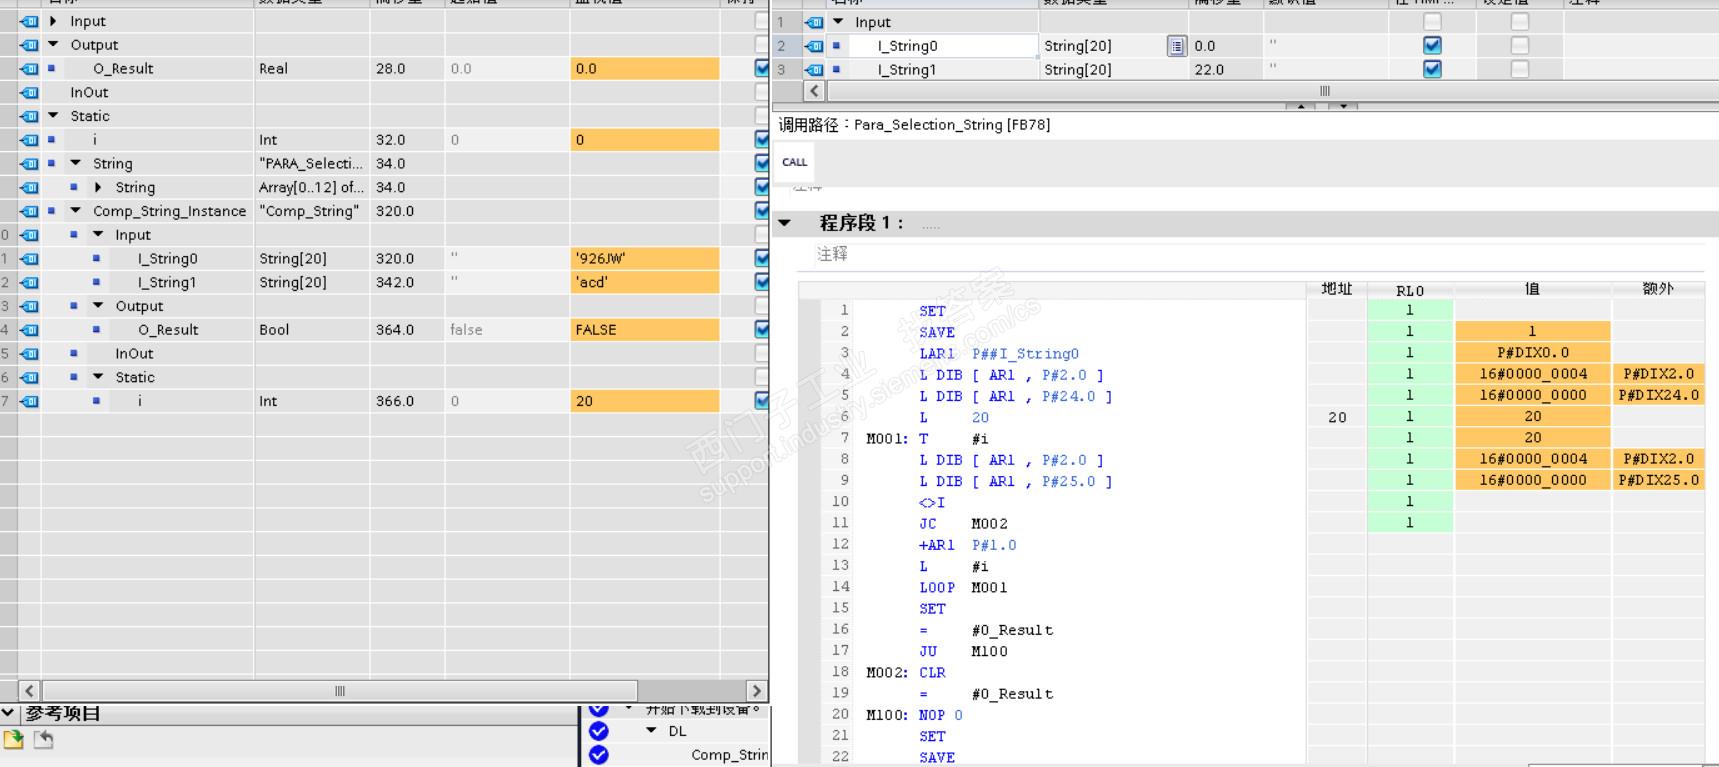Uncheck the HMI checkbox for I_String0
Image resolution: width=1719 pixels, height=767 pixels.
tap(1432, 46)
